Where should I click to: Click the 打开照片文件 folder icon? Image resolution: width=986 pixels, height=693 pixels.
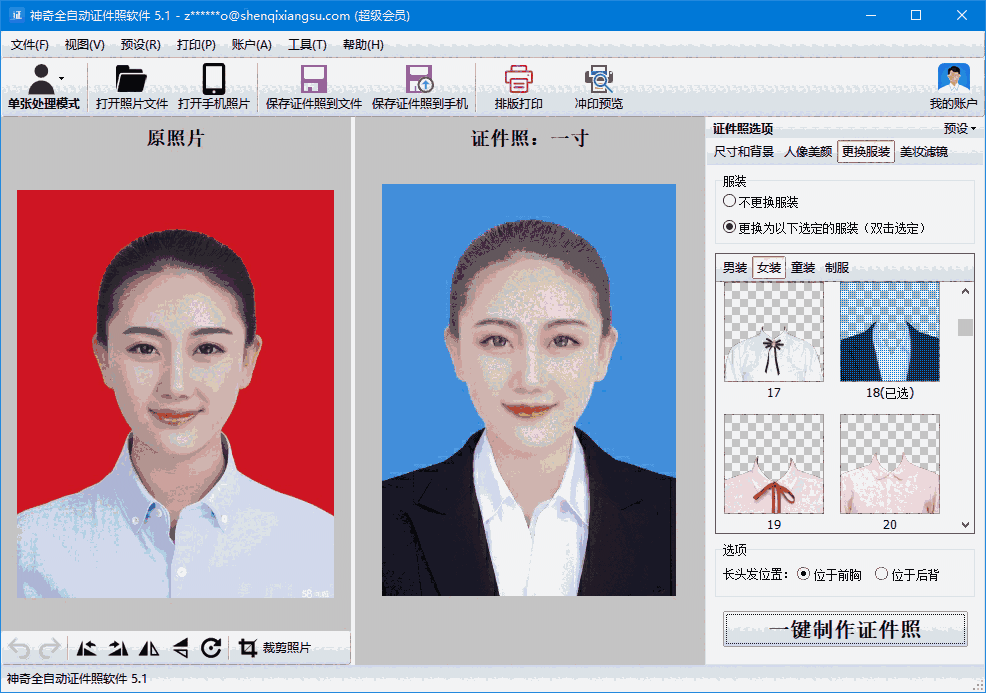click(131, 80)
